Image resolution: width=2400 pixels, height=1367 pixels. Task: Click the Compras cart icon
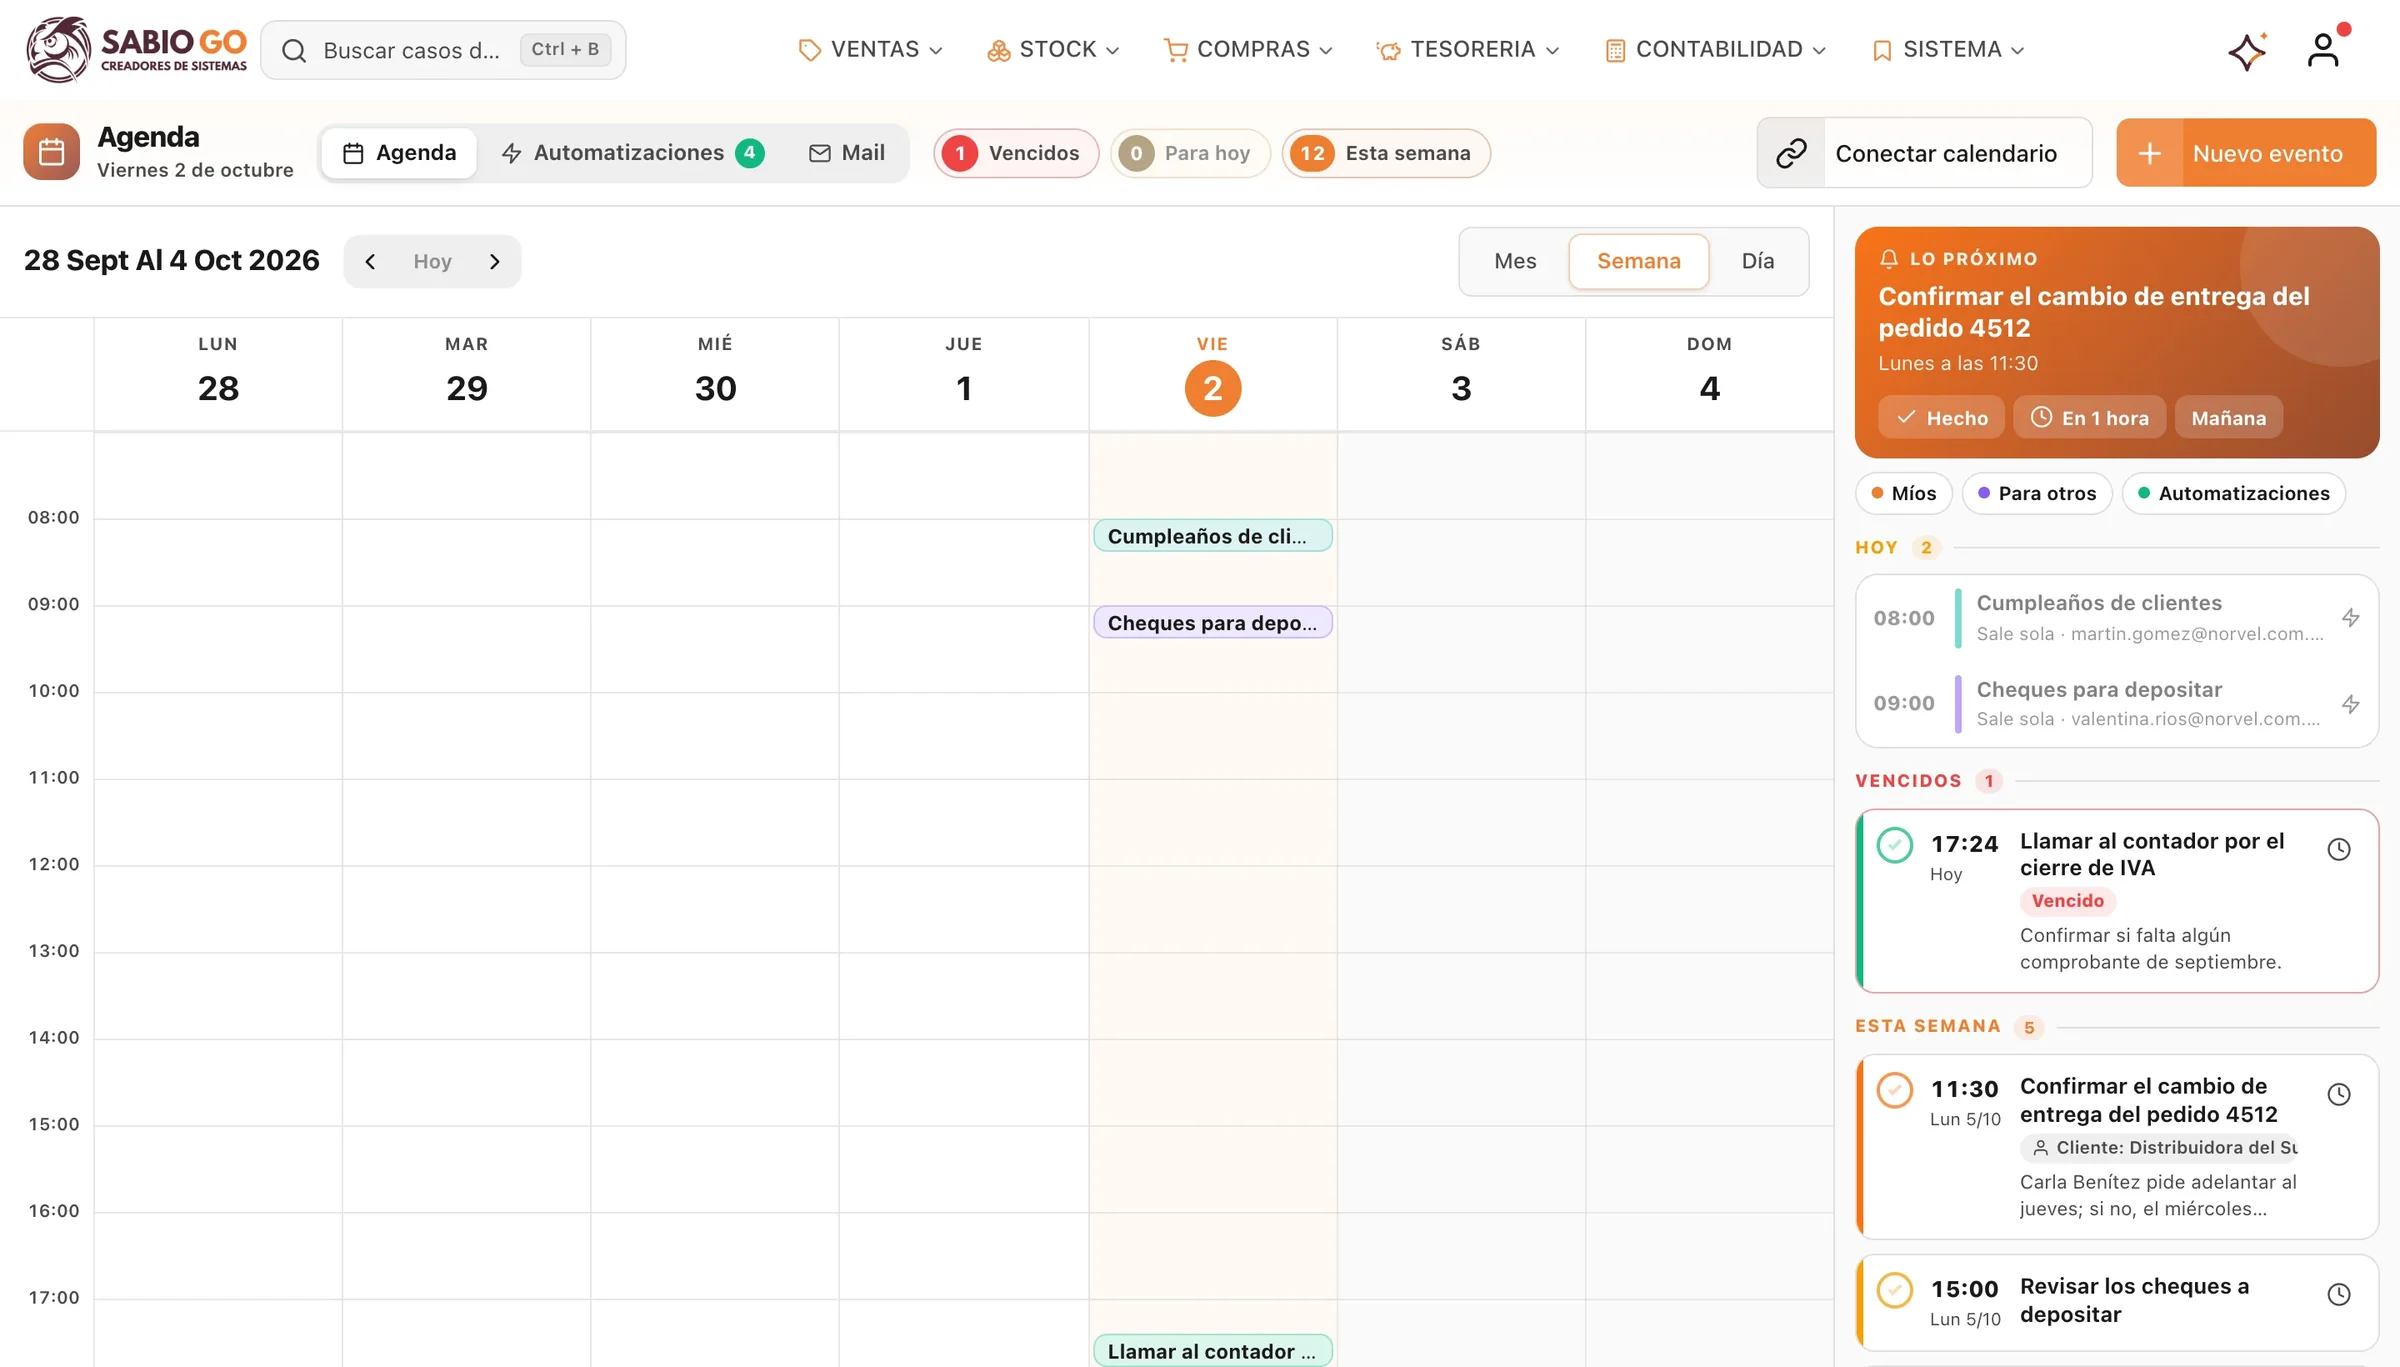click(1176, 50)
